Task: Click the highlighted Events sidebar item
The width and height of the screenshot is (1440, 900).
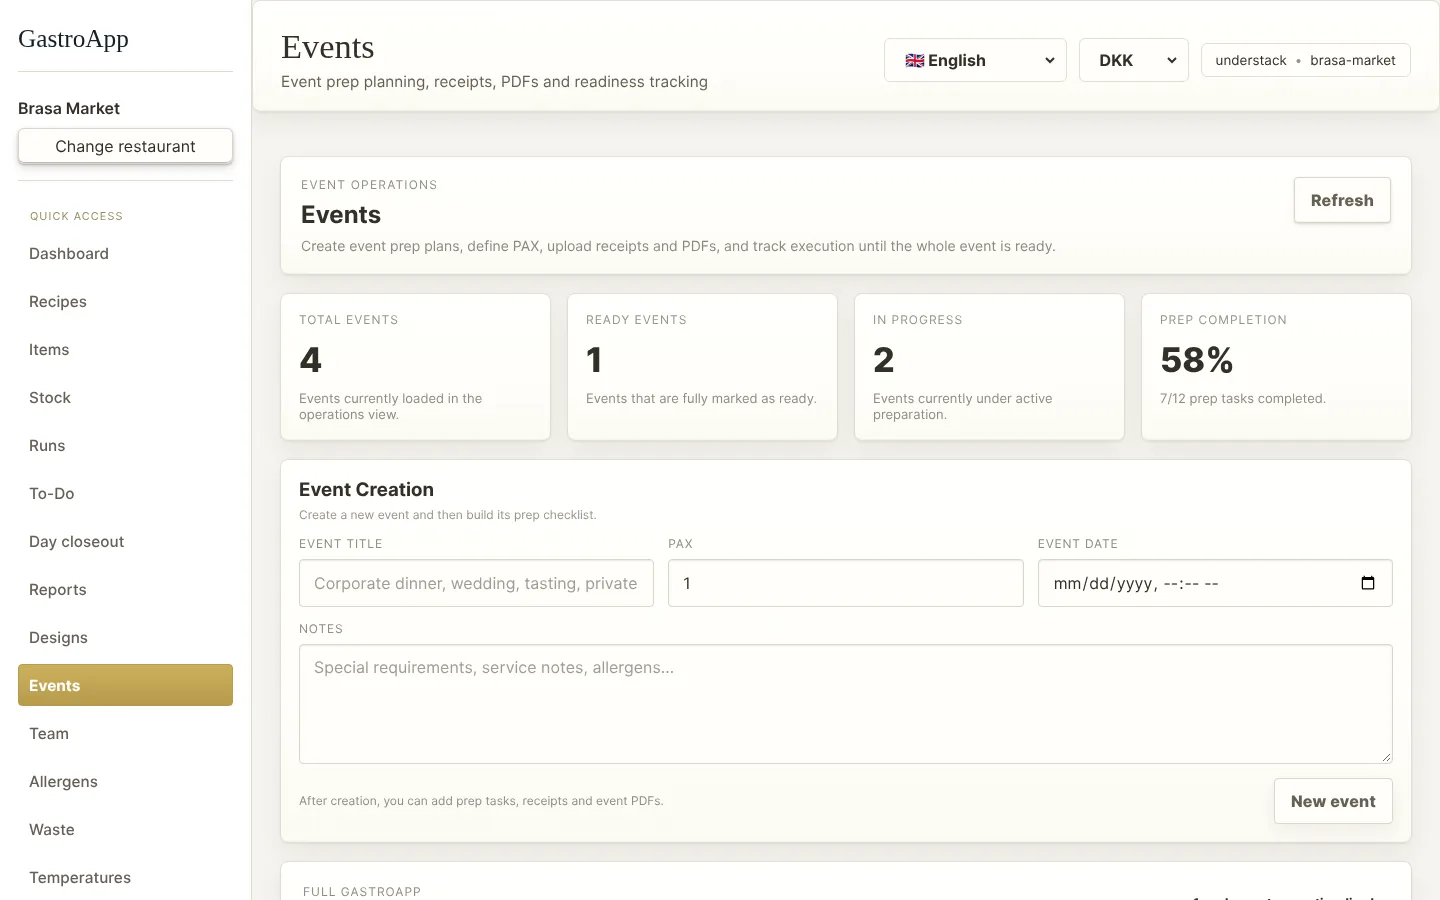Action: (x=125, y=685)
